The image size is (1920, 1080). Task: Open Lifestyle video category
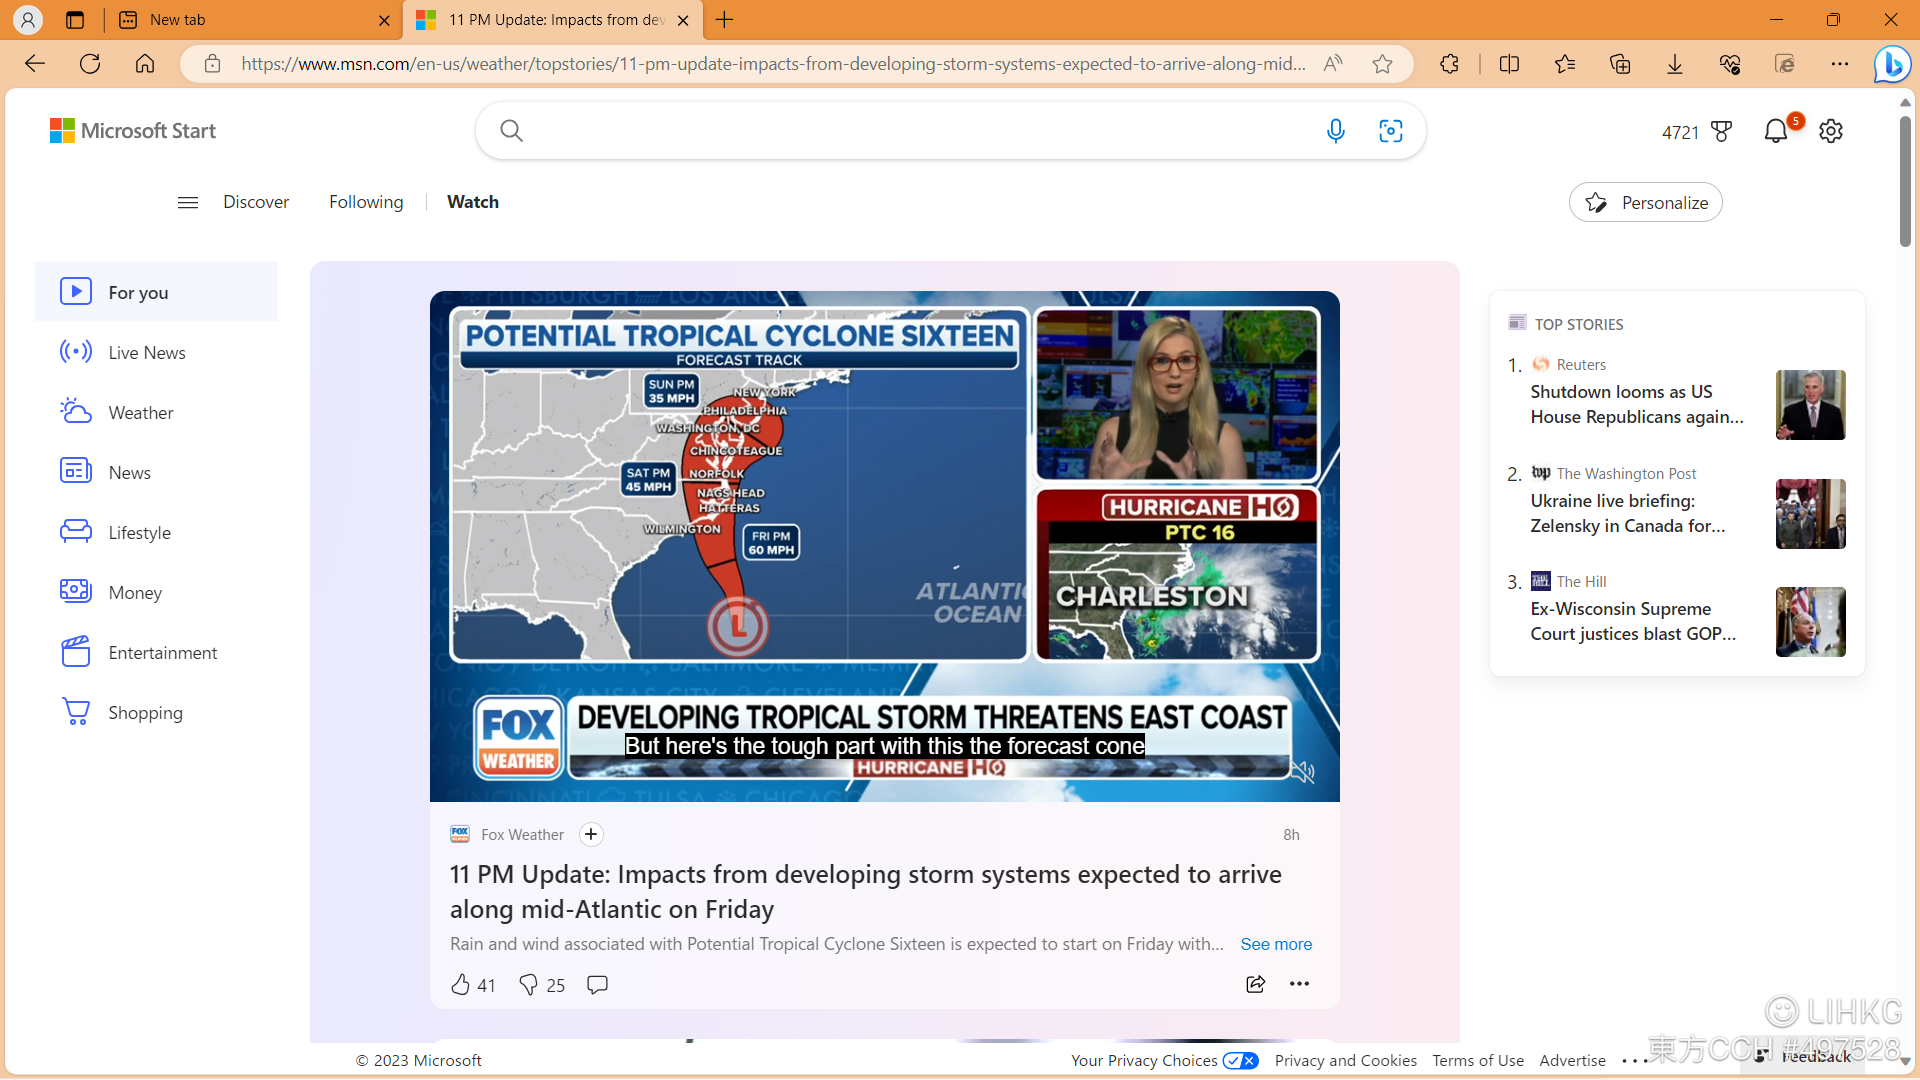[157, 532]
